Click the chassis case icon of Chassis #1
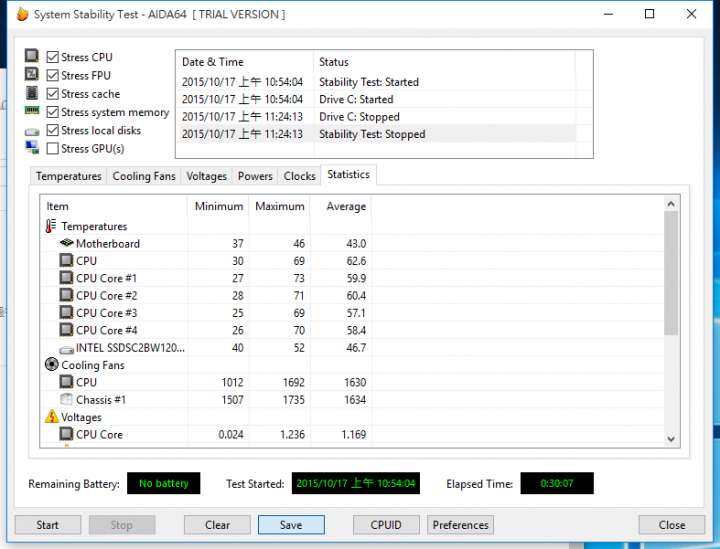Screen dimensions: 720x549 pos(67,399)
